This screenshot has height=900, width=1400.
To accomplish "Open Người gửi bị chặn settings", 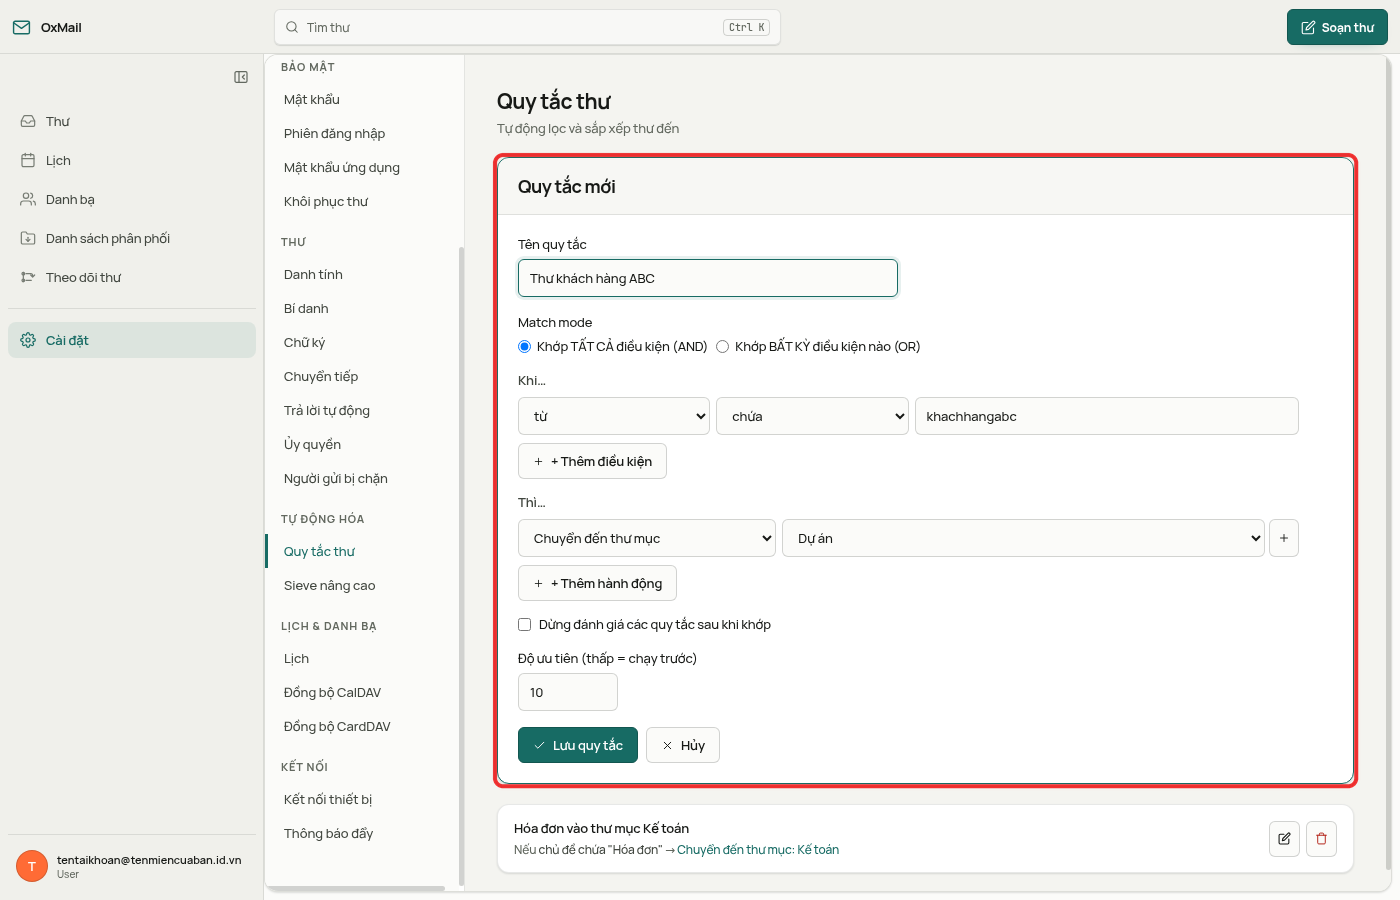I will tap(335, 478).
